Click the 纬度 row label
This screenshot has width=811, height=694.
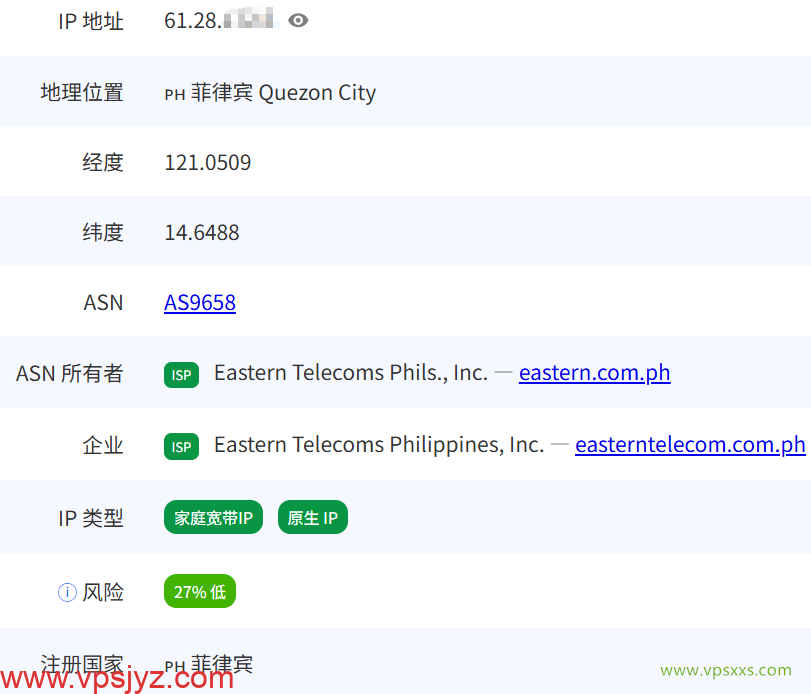pos(103,232)
